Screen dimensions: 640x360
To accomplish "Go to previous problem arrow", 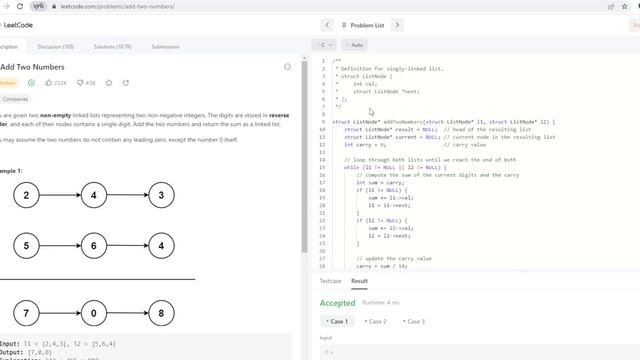I will pyautogui.click(x=327, y=25).
